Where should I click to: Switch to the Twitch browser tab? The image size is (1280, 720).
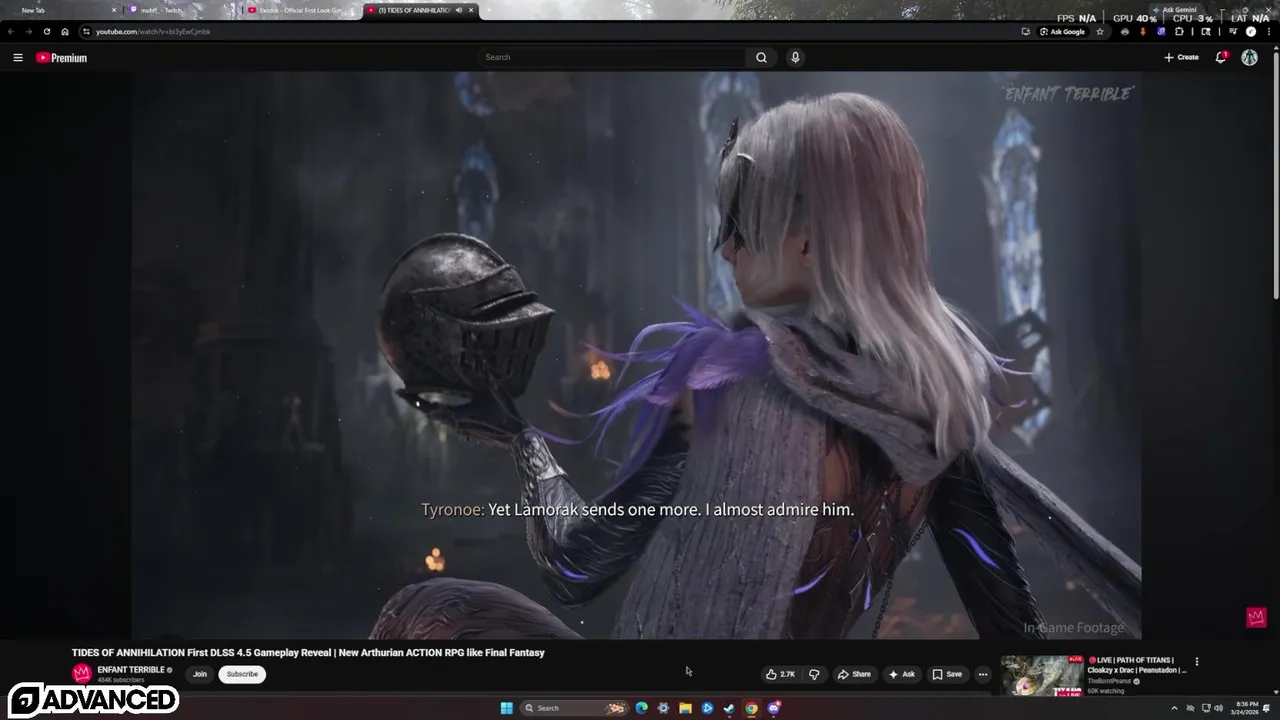(x=182, y=10)
